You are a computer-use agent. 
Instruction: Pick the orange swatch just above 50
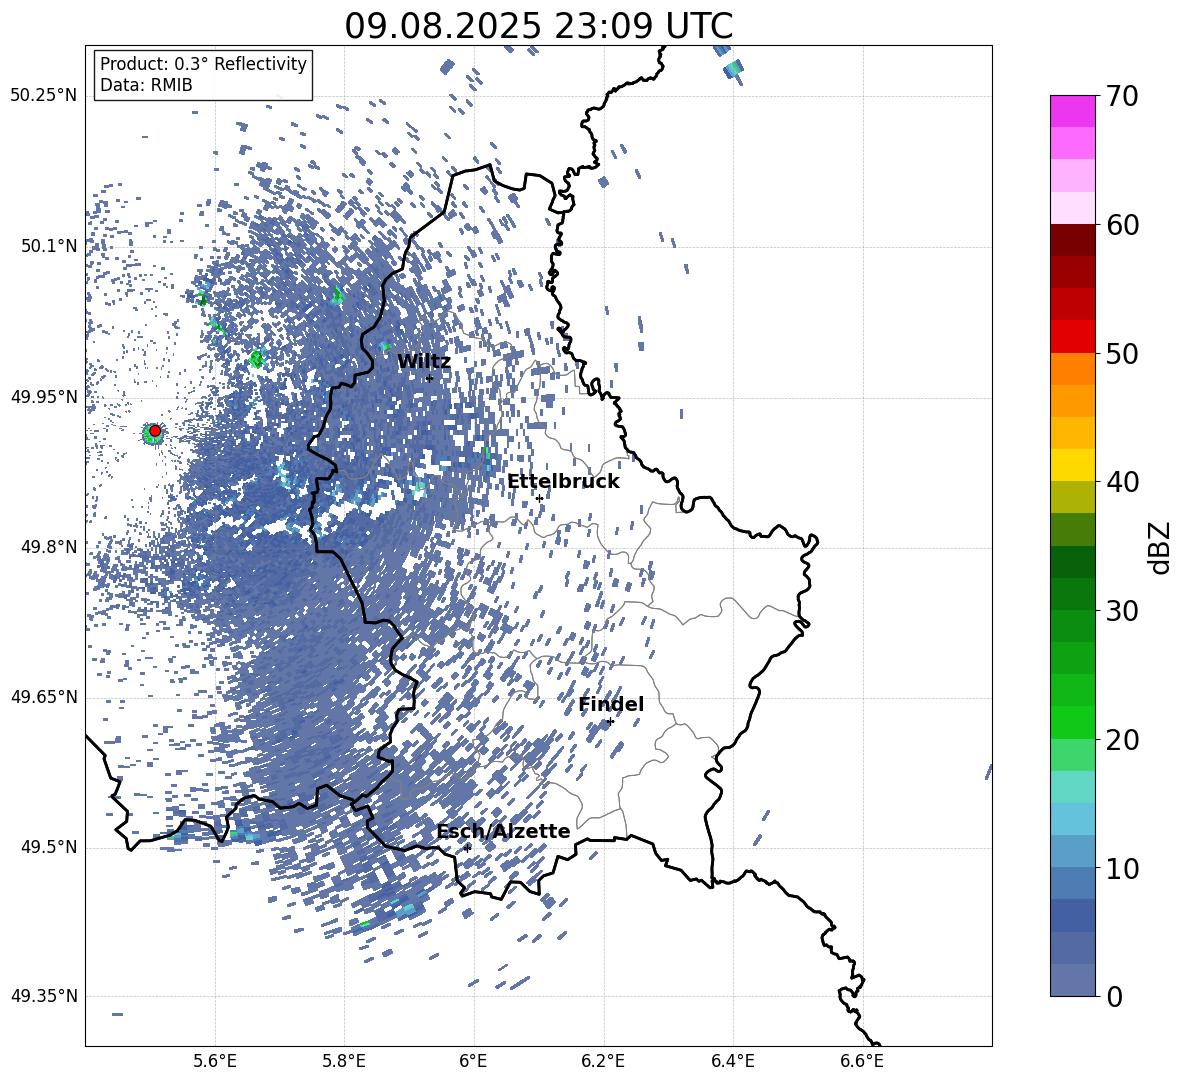(x=1072, y=368)
